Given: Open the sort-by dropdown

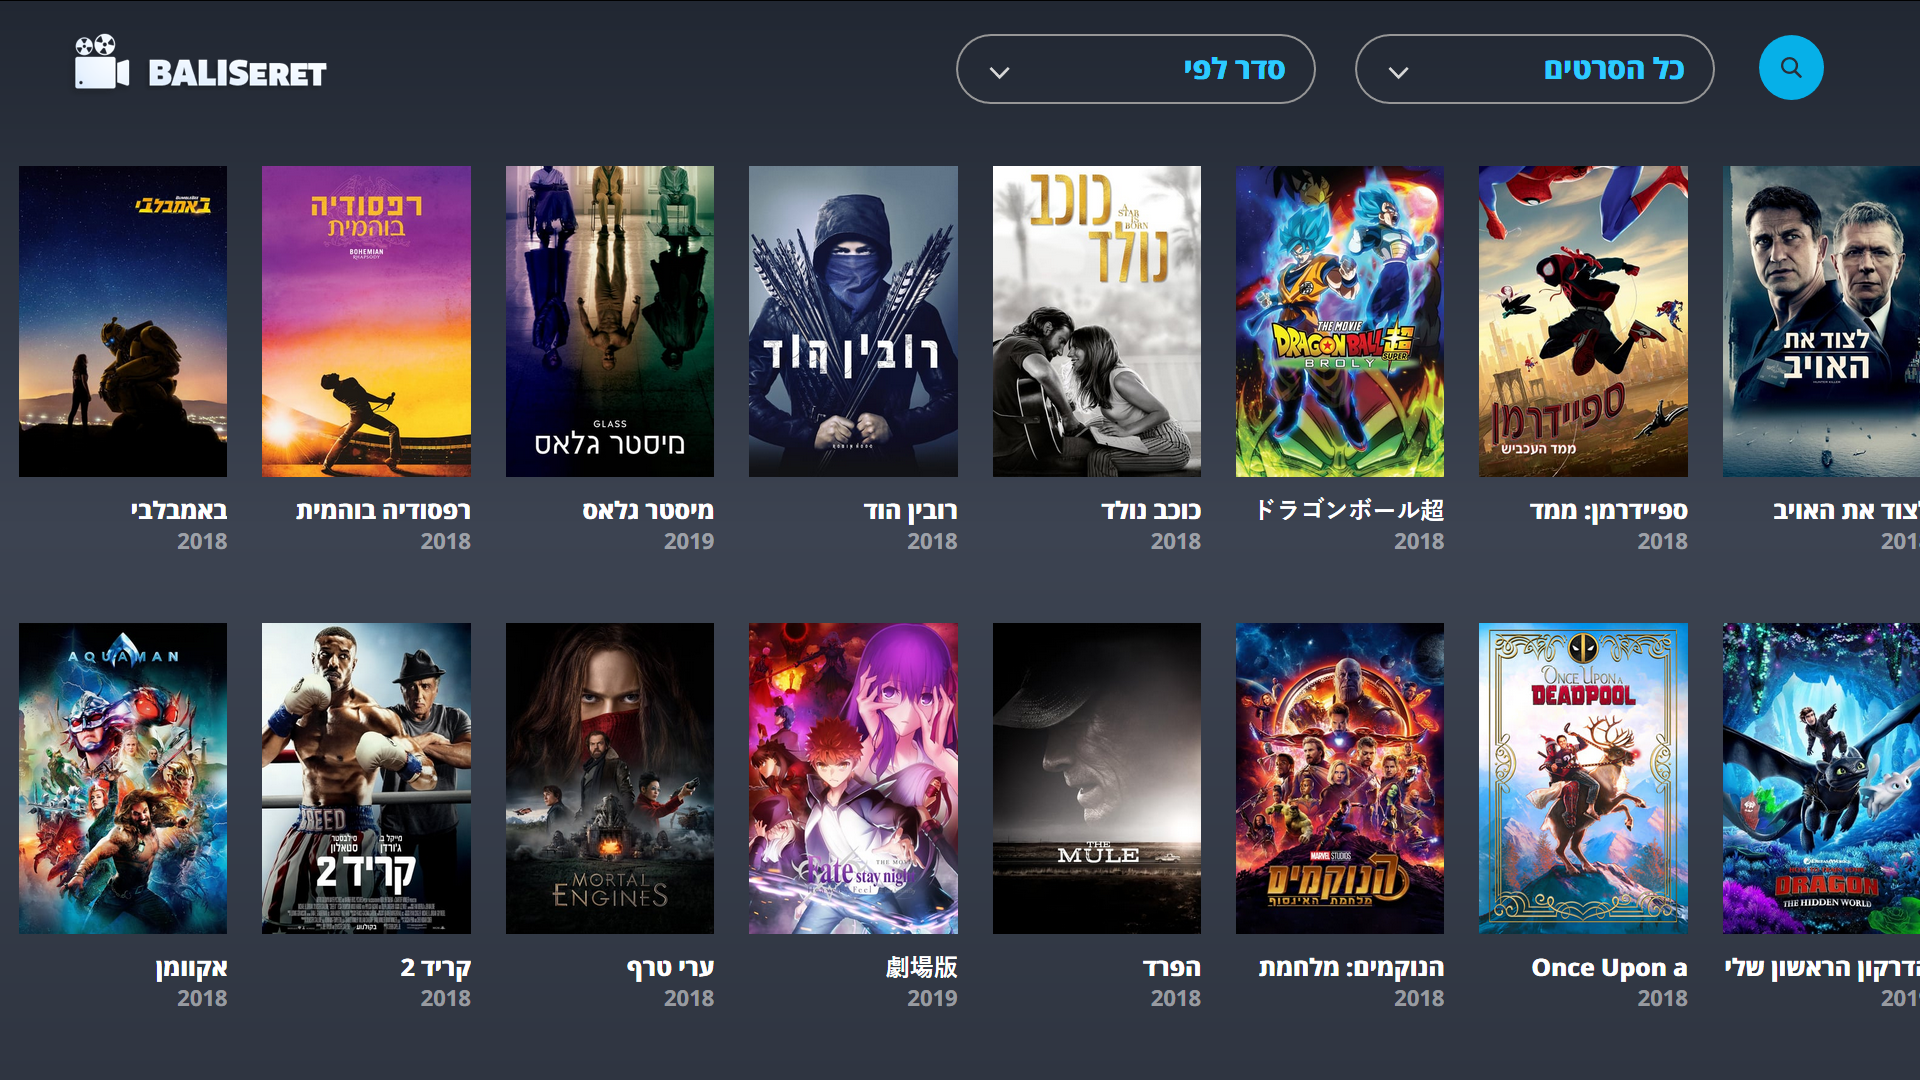Looking at the screenshot, I should (1135, 69).
